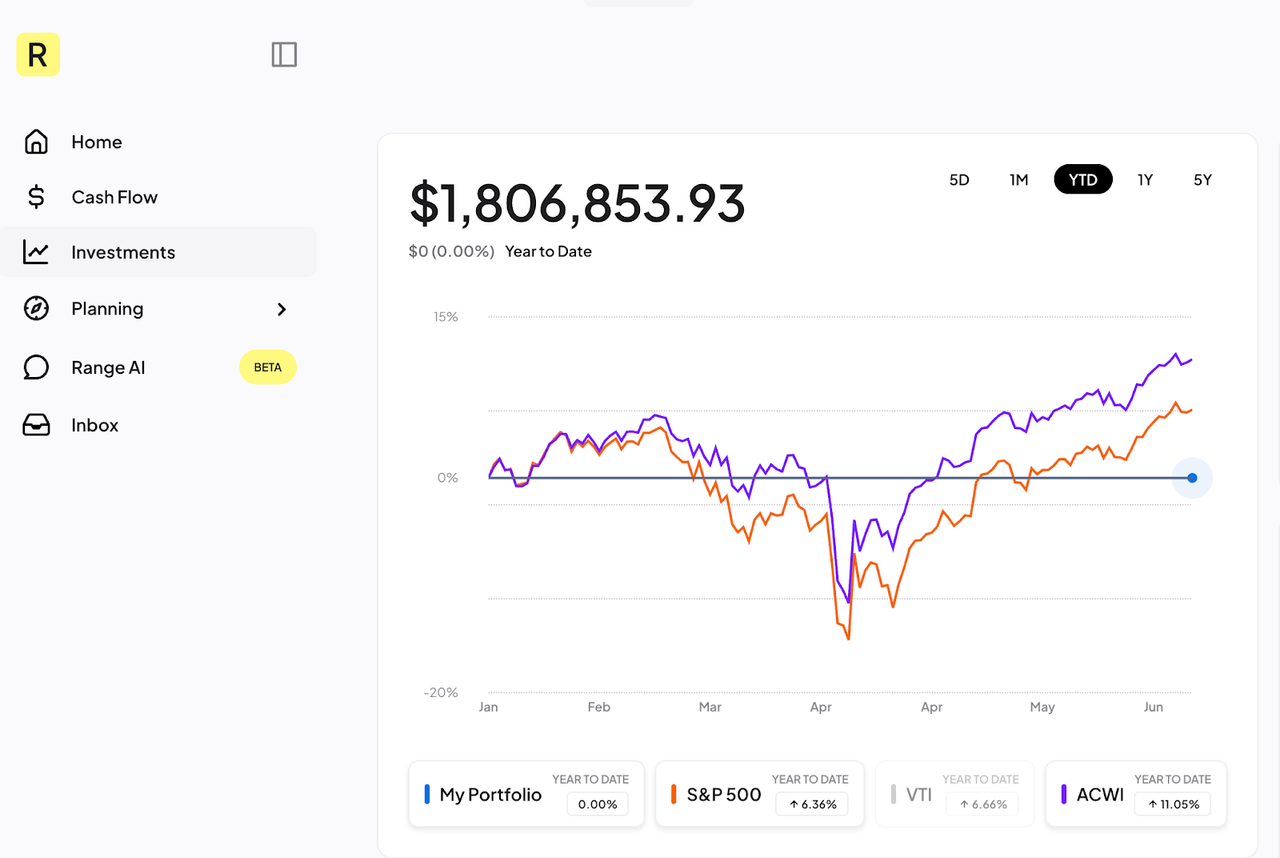
Task: Switch to the 5Y time range
Action: pyautogui.click(x=1202, y=179)
